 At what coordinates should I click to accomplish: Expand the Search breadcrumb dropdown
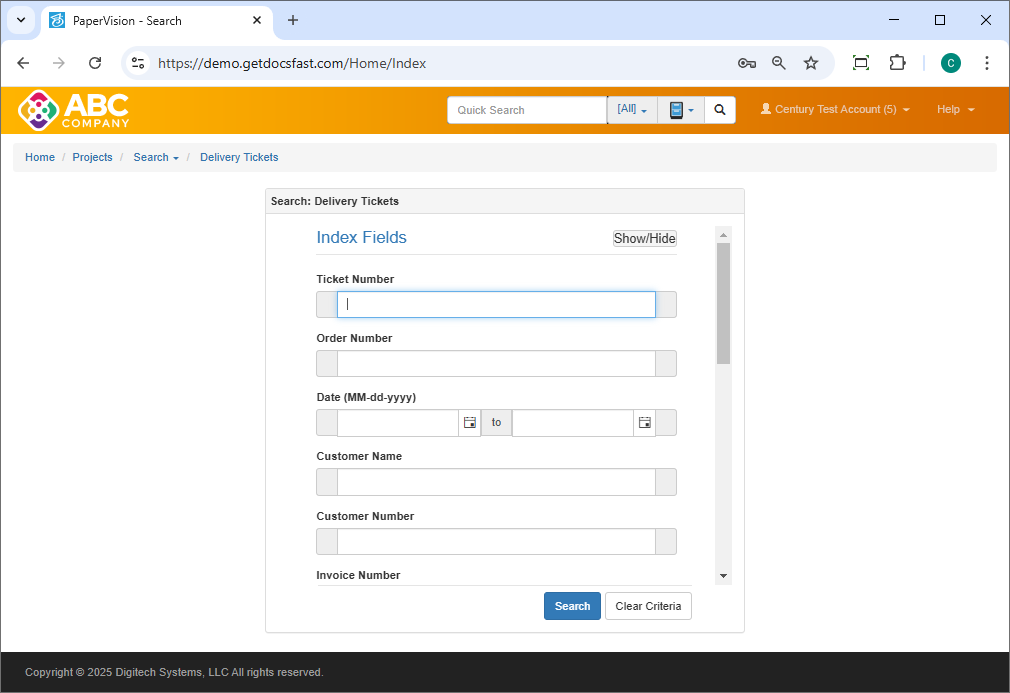click(156, 157)
